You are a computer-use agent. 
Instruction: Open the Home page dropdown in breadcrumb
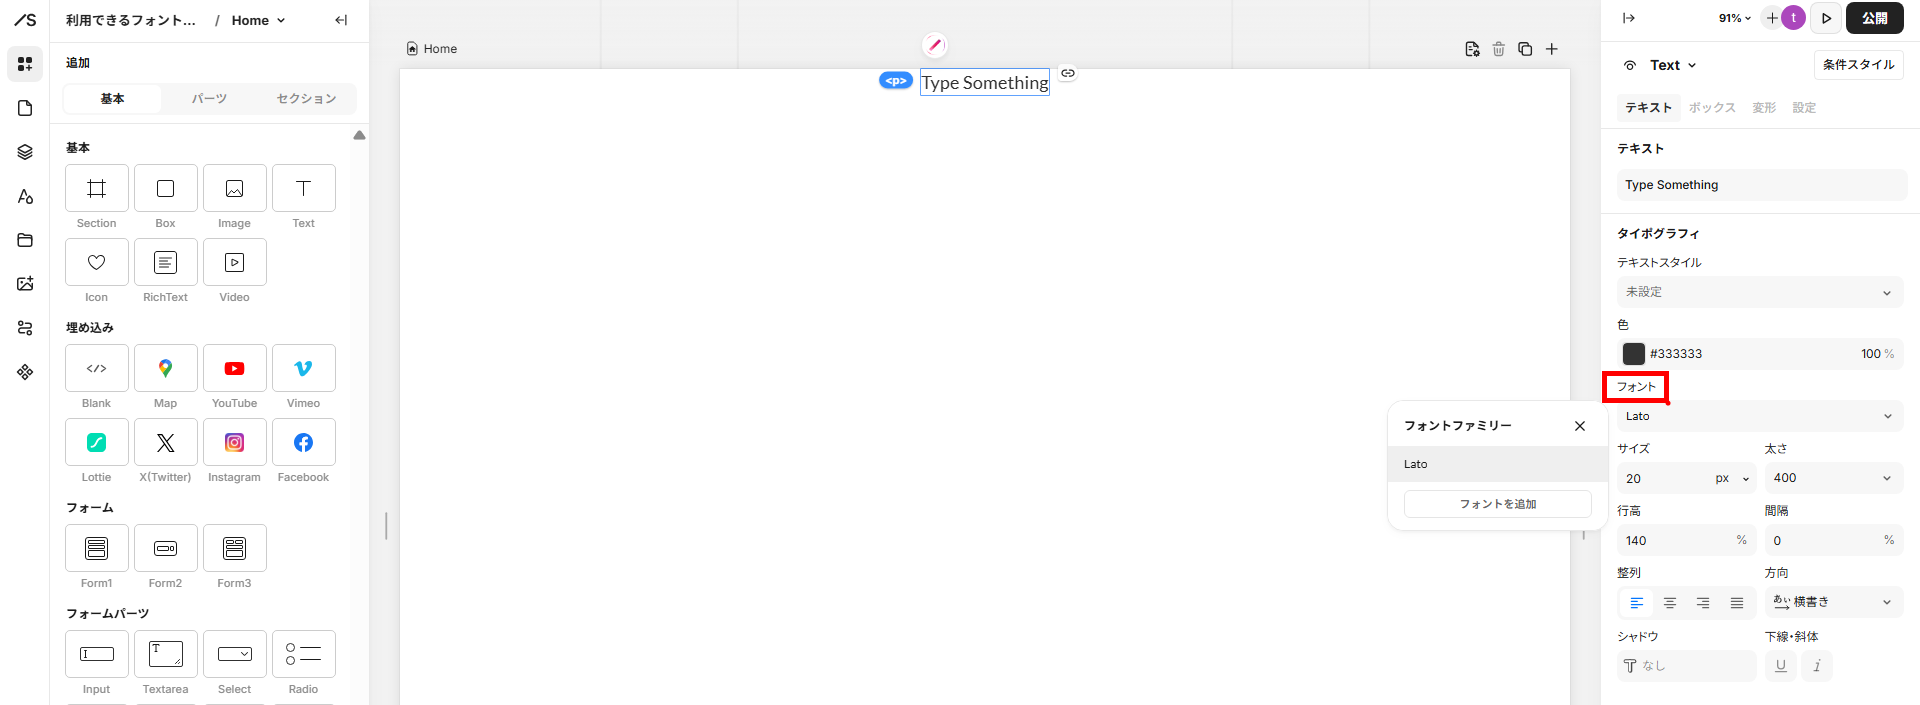258,20
